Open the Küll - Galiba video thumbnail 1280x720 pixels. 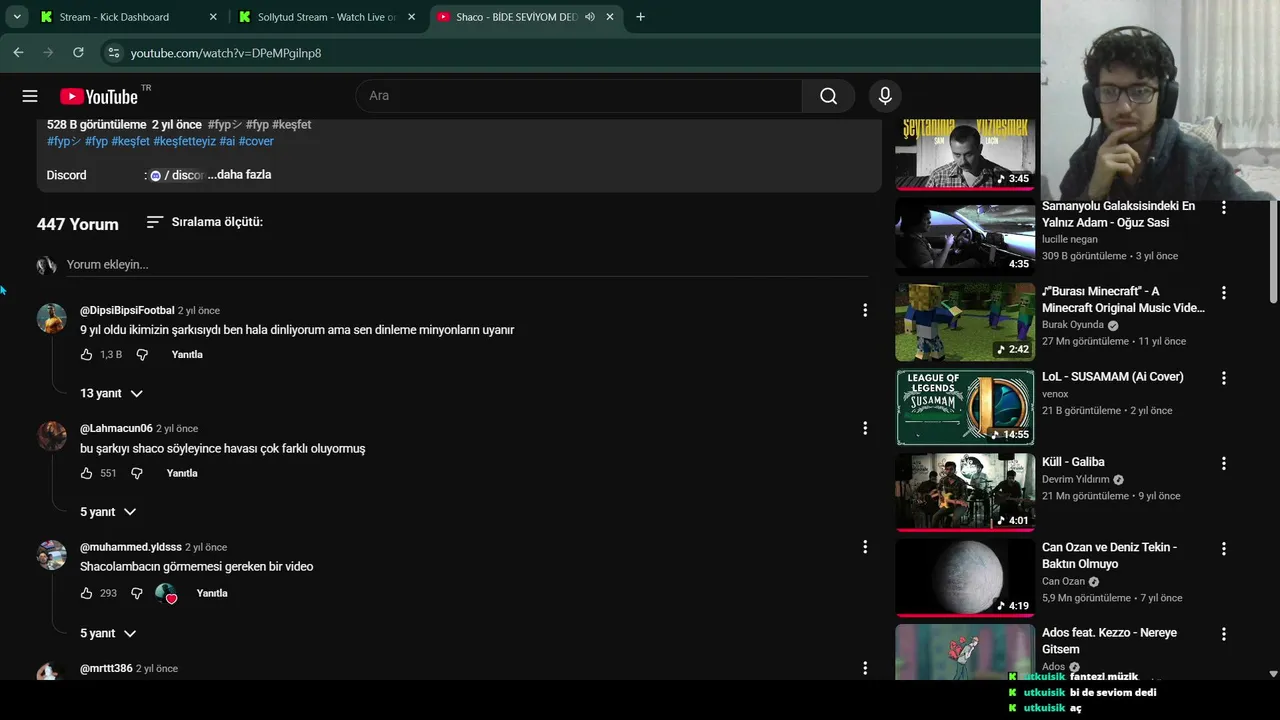click(x=965, y=492)
